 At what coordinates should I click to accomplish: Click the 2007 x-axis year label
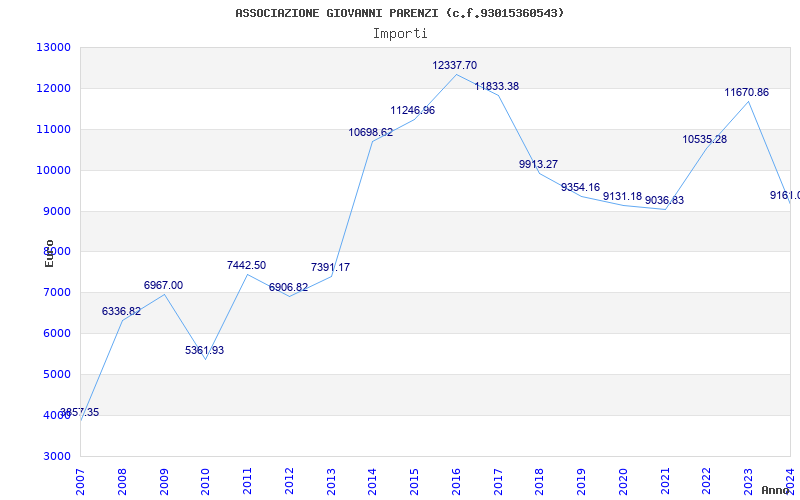point(80,481)
